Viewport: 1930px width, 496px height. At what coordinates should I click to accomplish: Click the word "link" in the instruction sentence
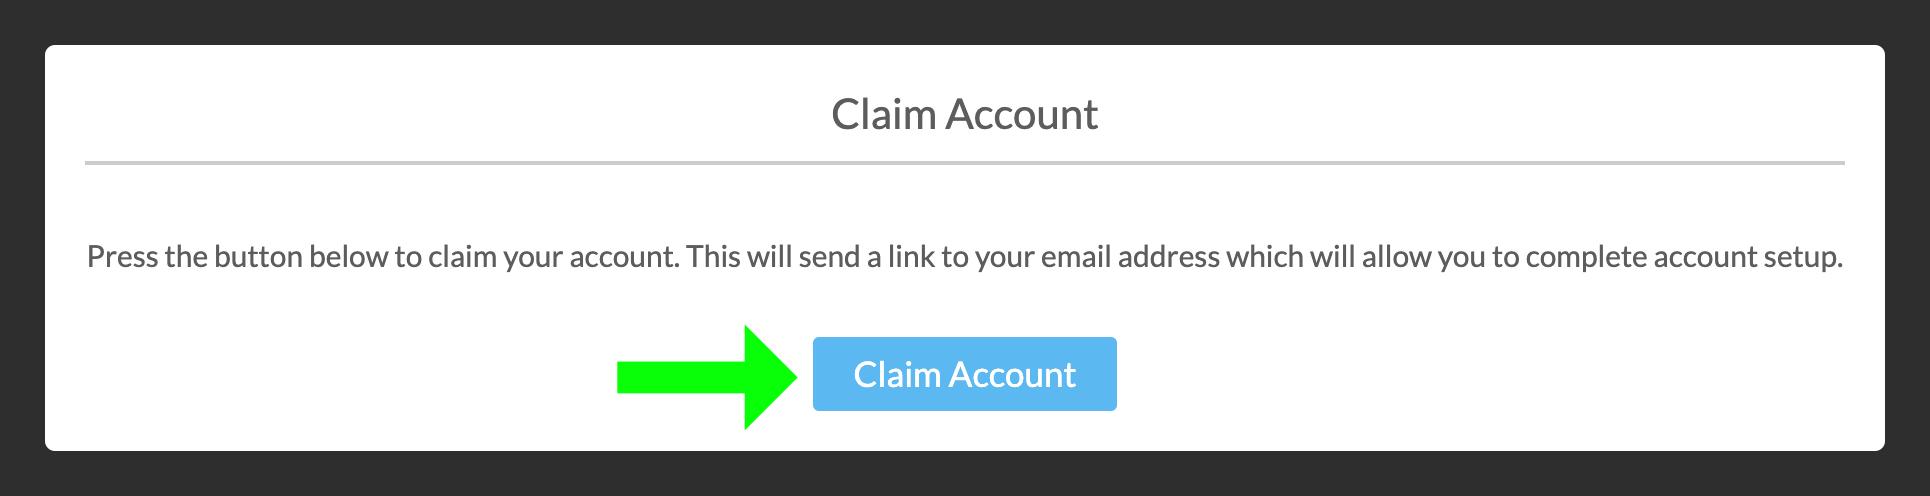[911, 257]
